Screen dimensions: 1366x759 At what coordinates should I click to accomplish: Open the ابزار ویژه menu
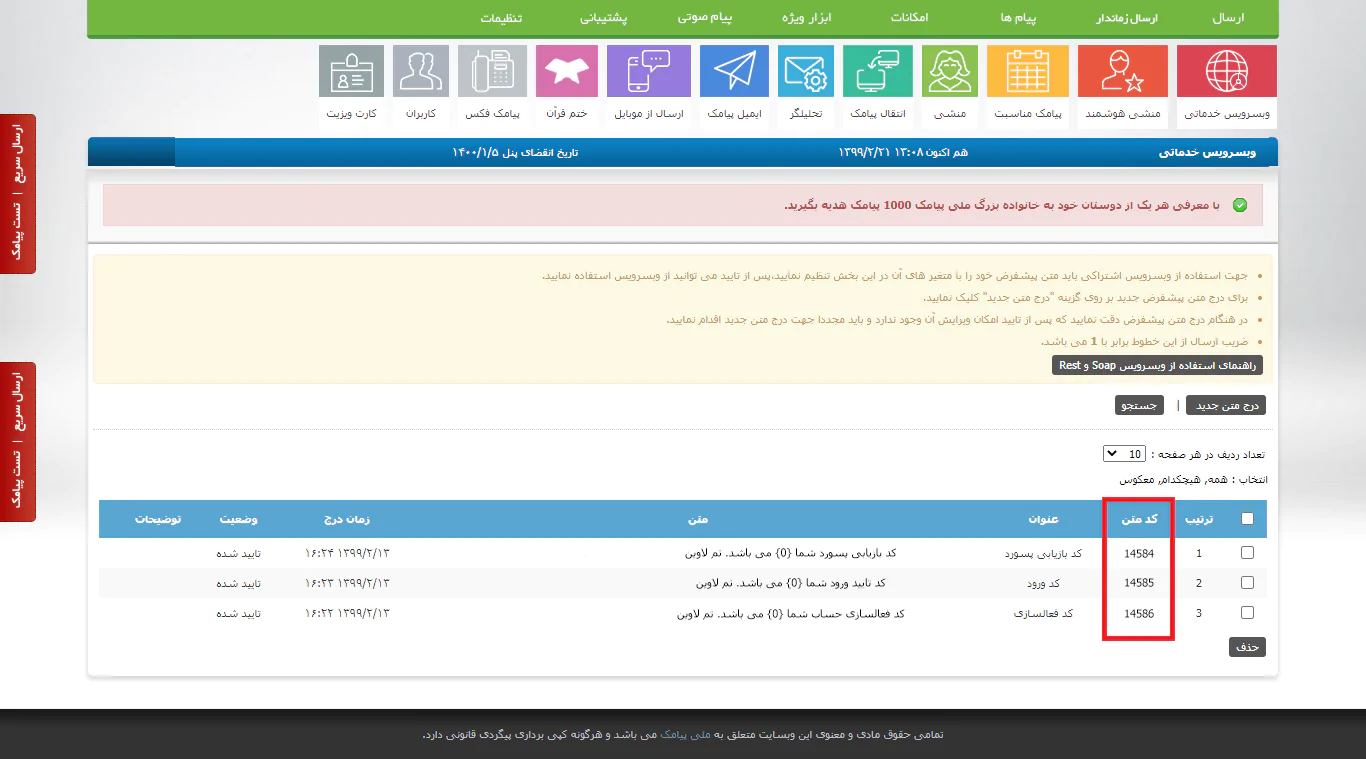pos(806,18)
